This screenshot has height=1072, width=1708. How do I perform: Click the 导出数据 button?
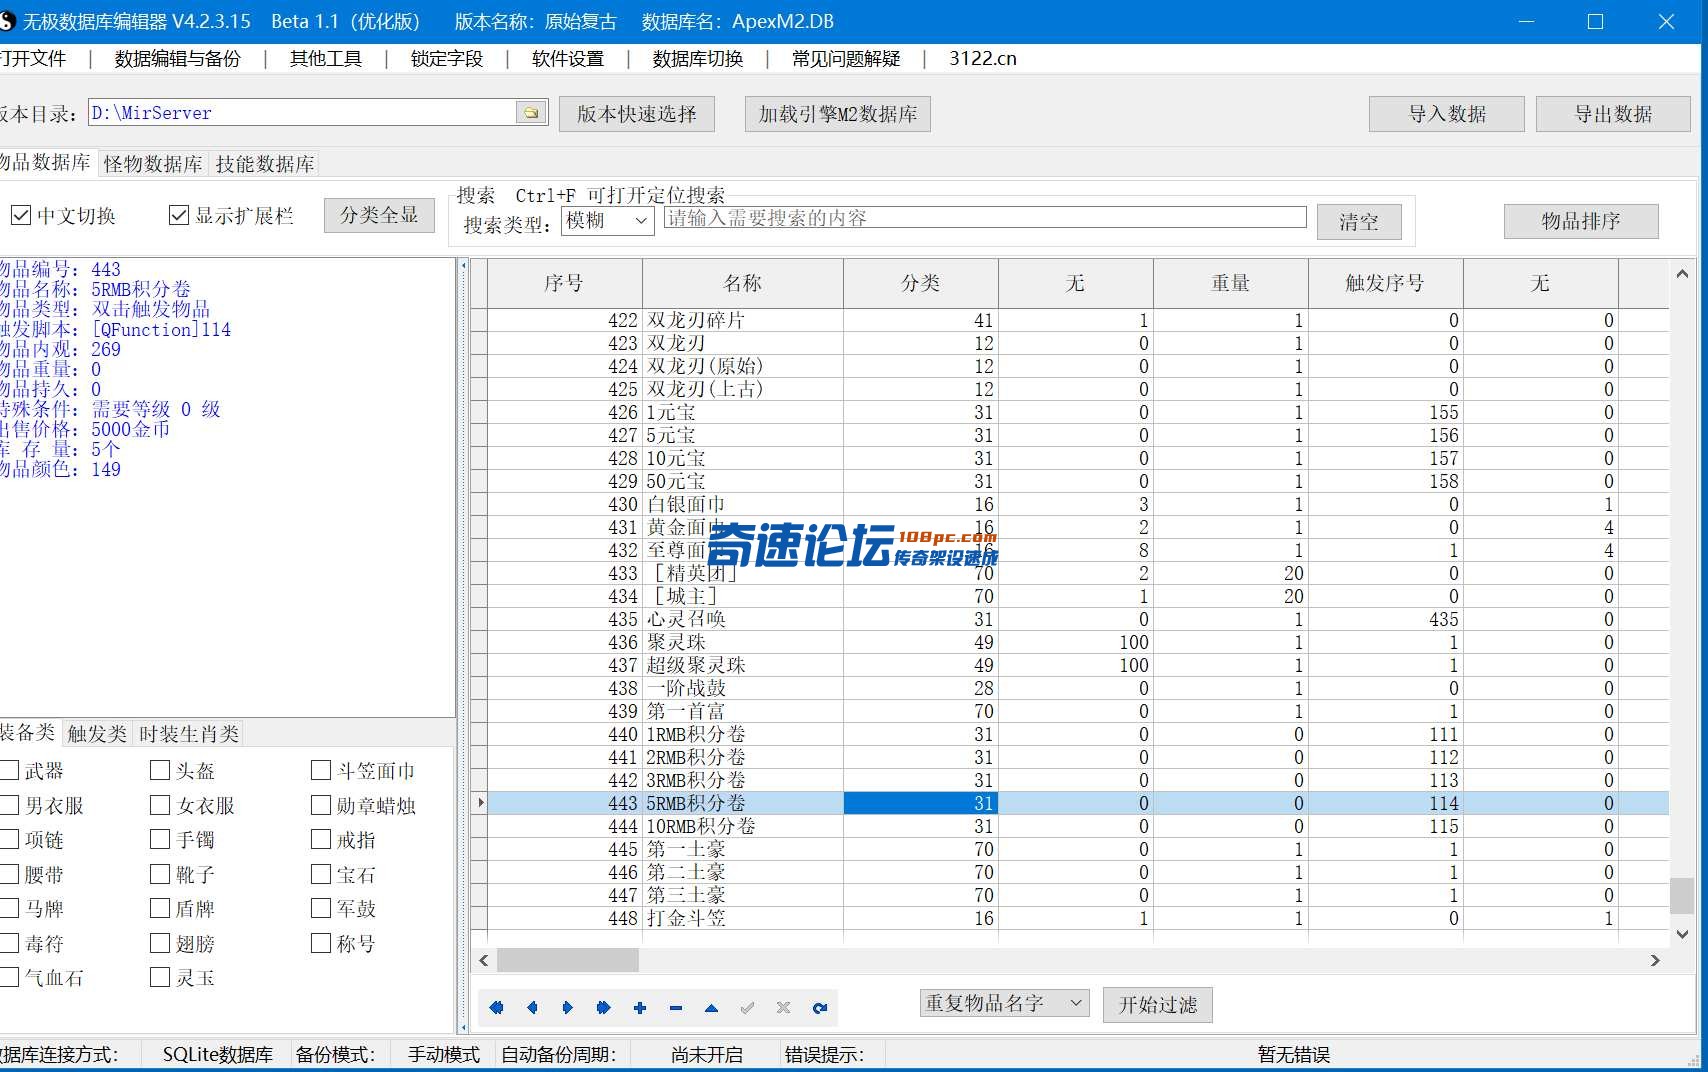(x=1613, y=114)
